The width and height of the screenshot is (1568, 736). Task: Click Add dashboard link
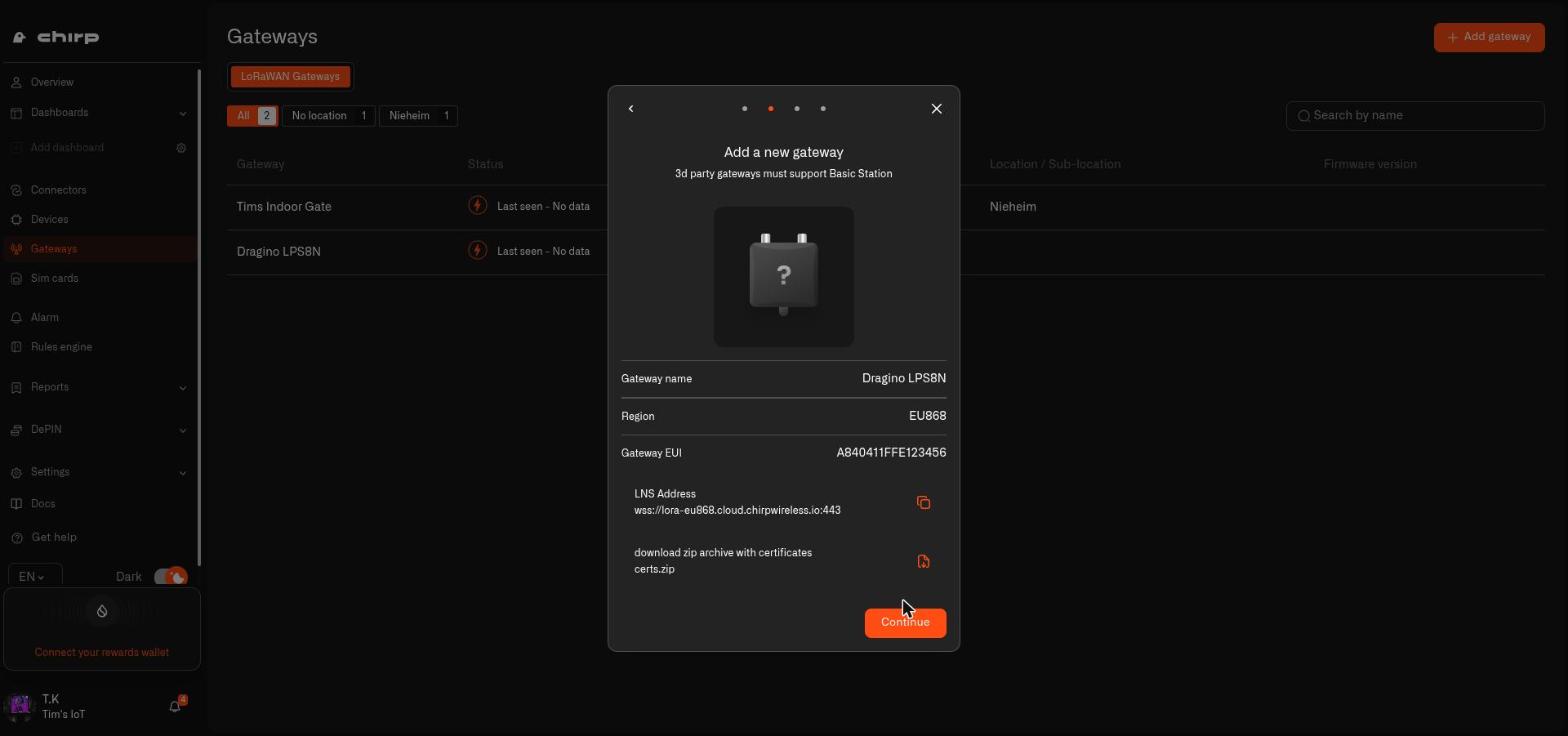[x=67, y=148]
